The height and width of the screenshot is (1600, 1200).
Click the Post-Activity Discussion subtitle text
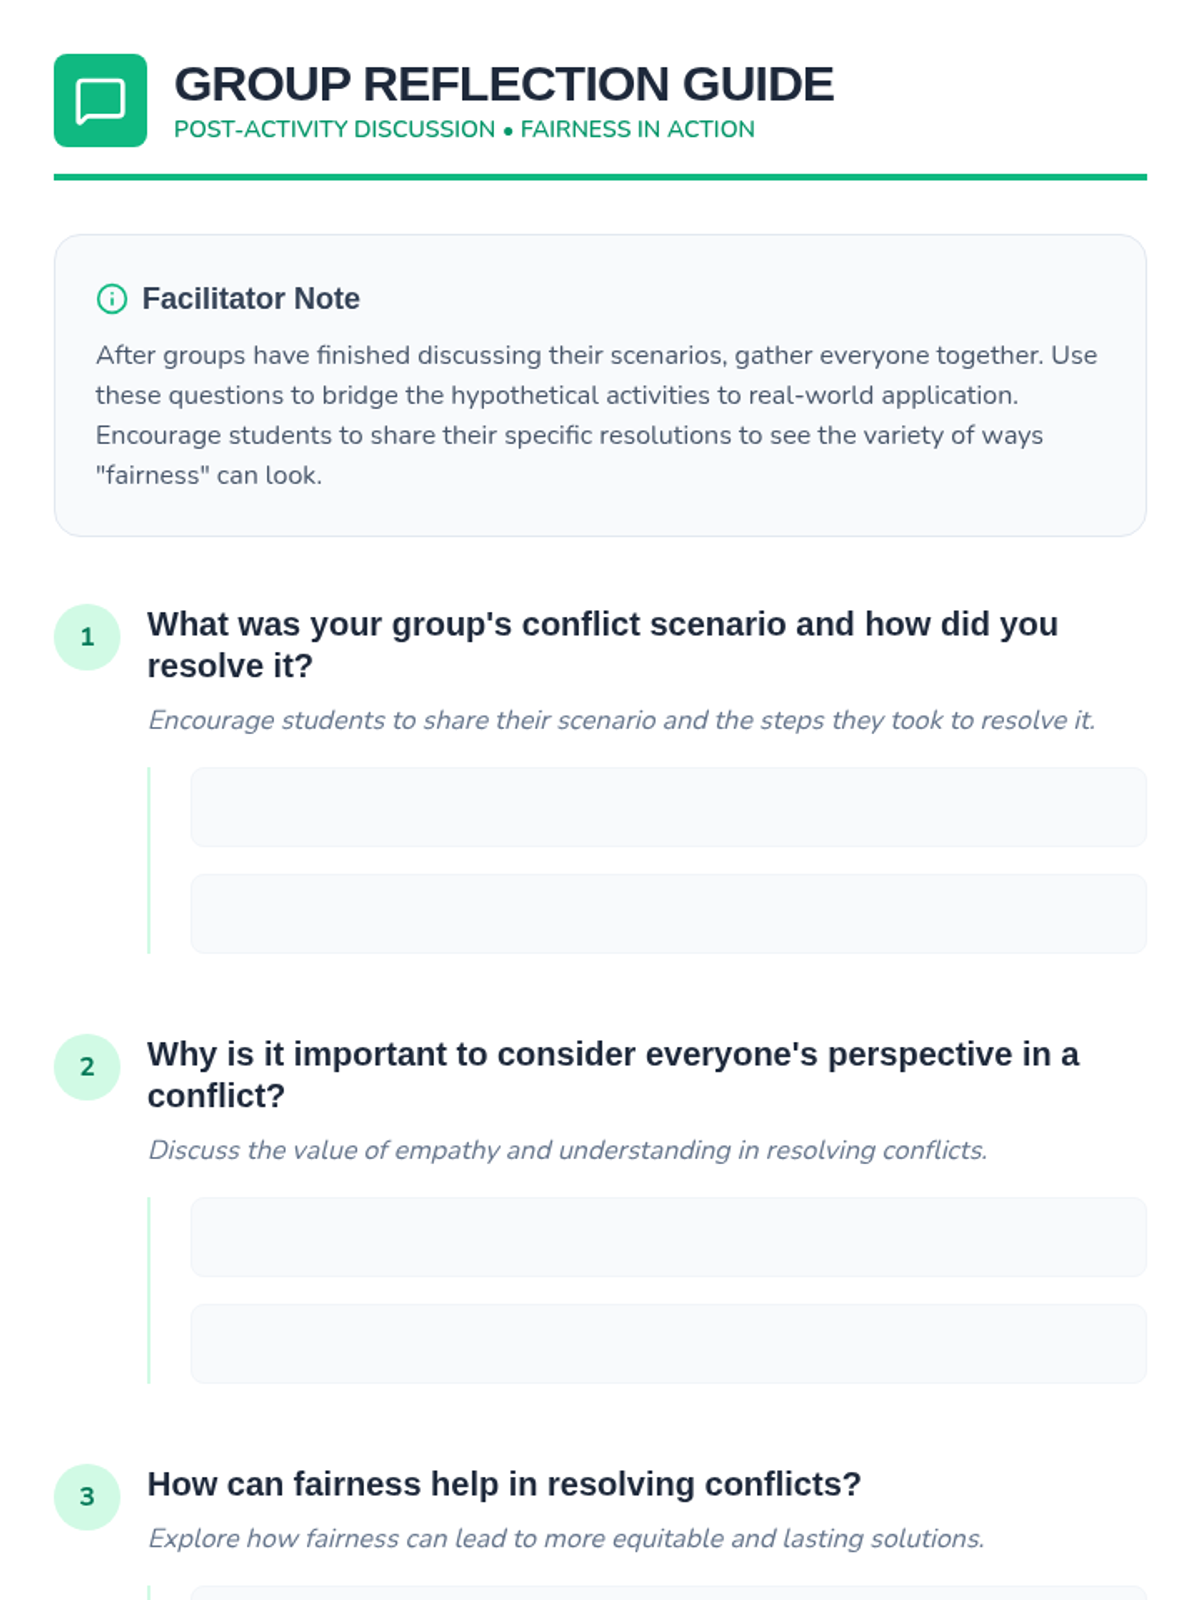click(464, 130)
